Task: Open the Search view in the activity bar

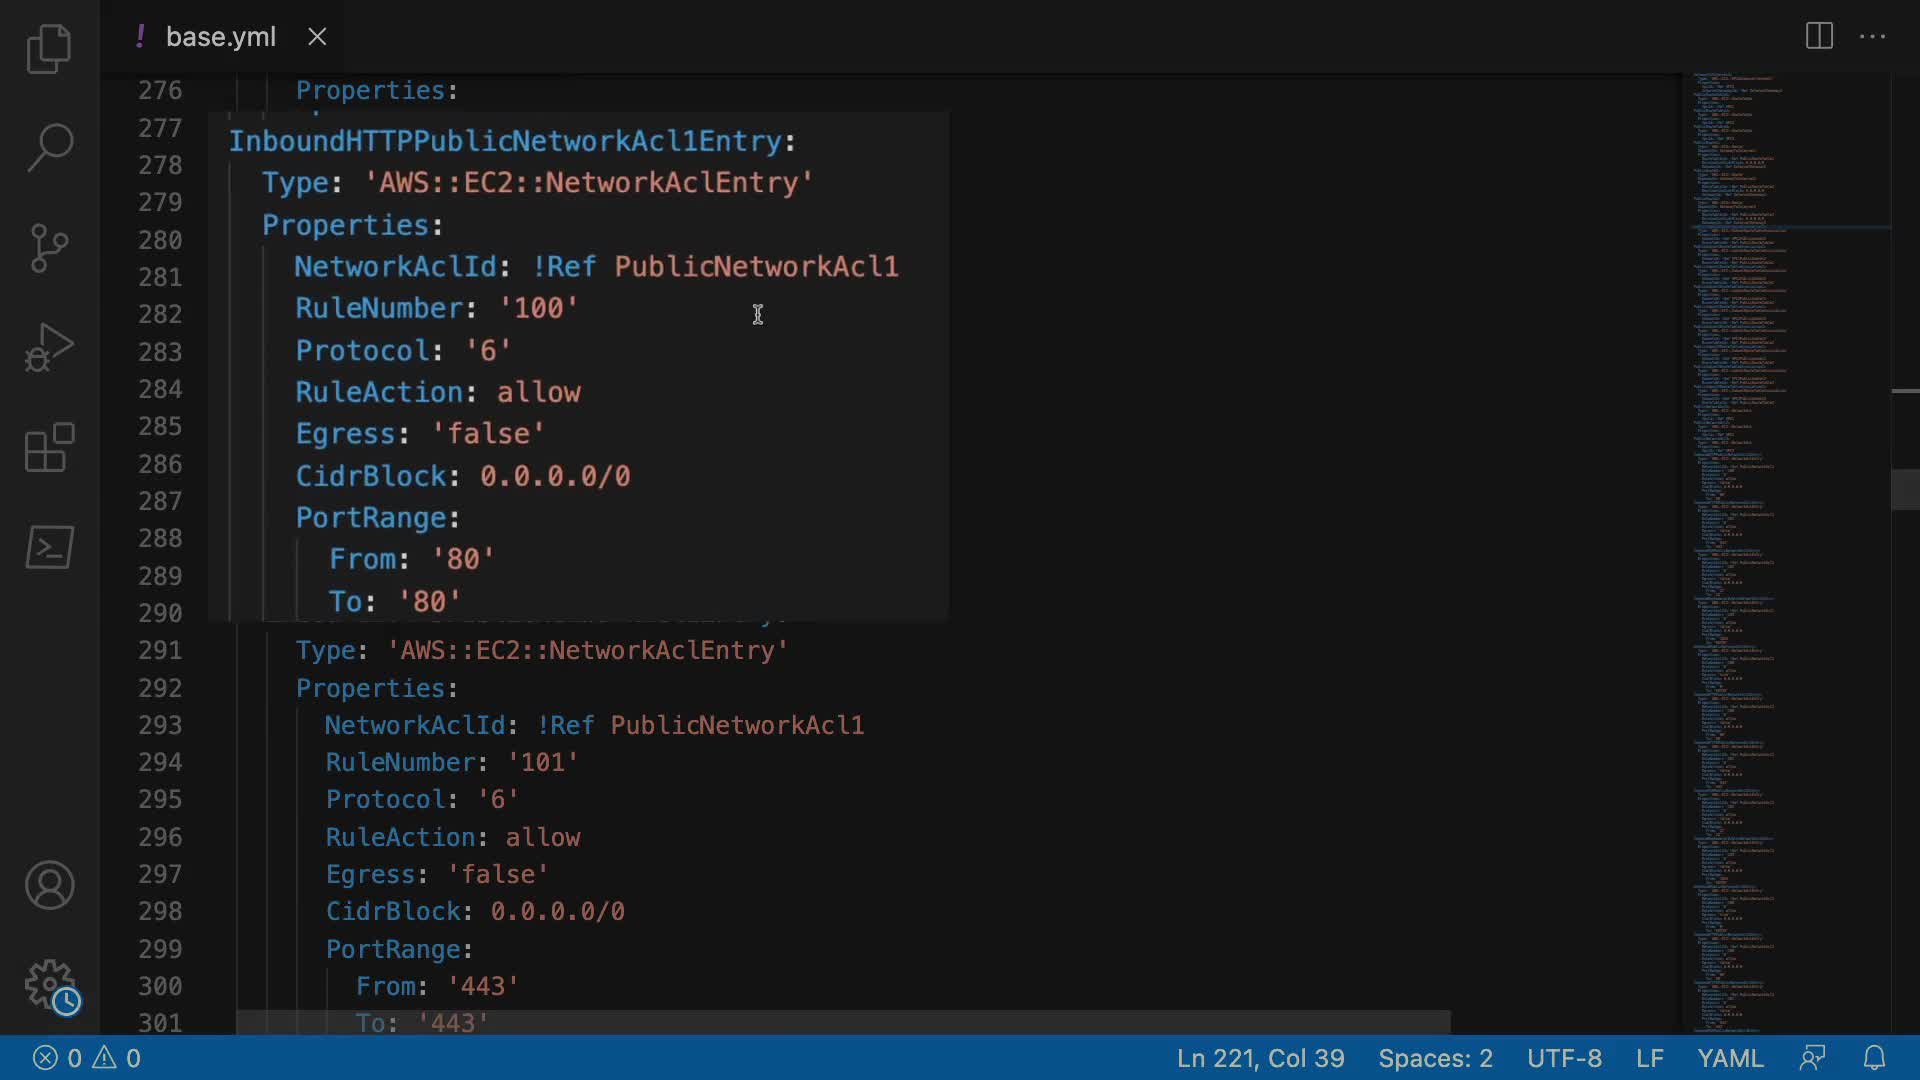Action: 49,147
